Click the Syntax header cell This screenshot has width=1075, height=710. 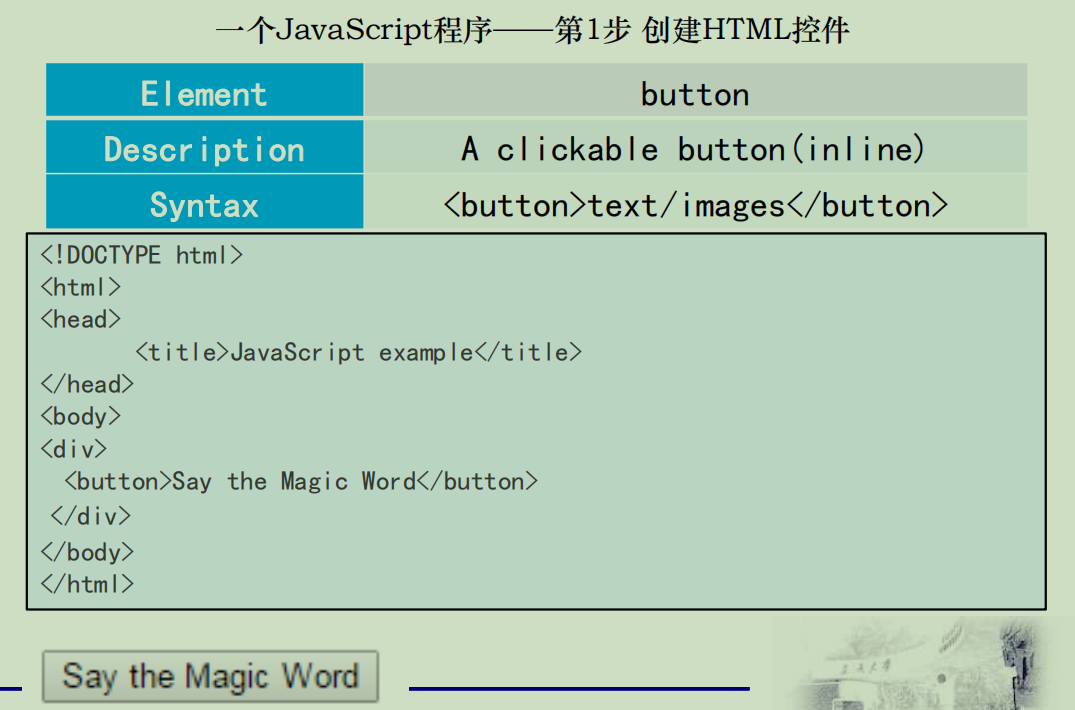[204, 201]
